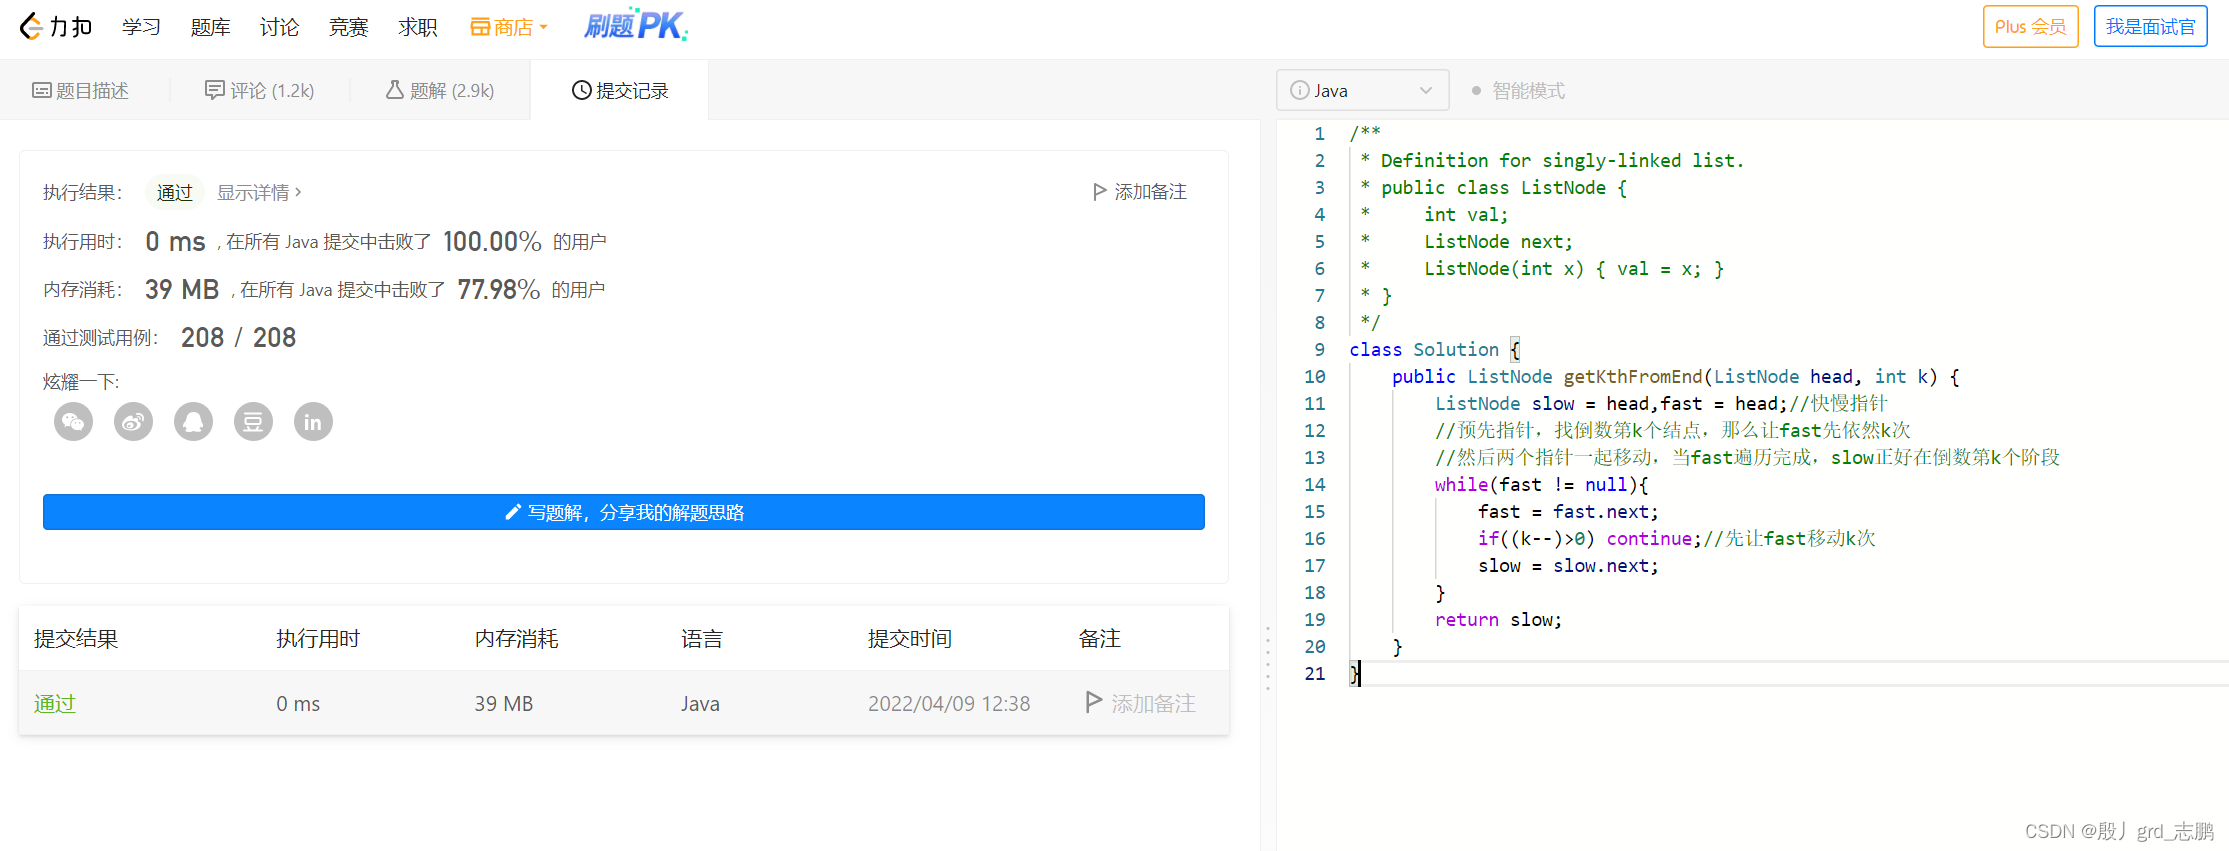Share result via LinkedIn icon

coord(313,422)
